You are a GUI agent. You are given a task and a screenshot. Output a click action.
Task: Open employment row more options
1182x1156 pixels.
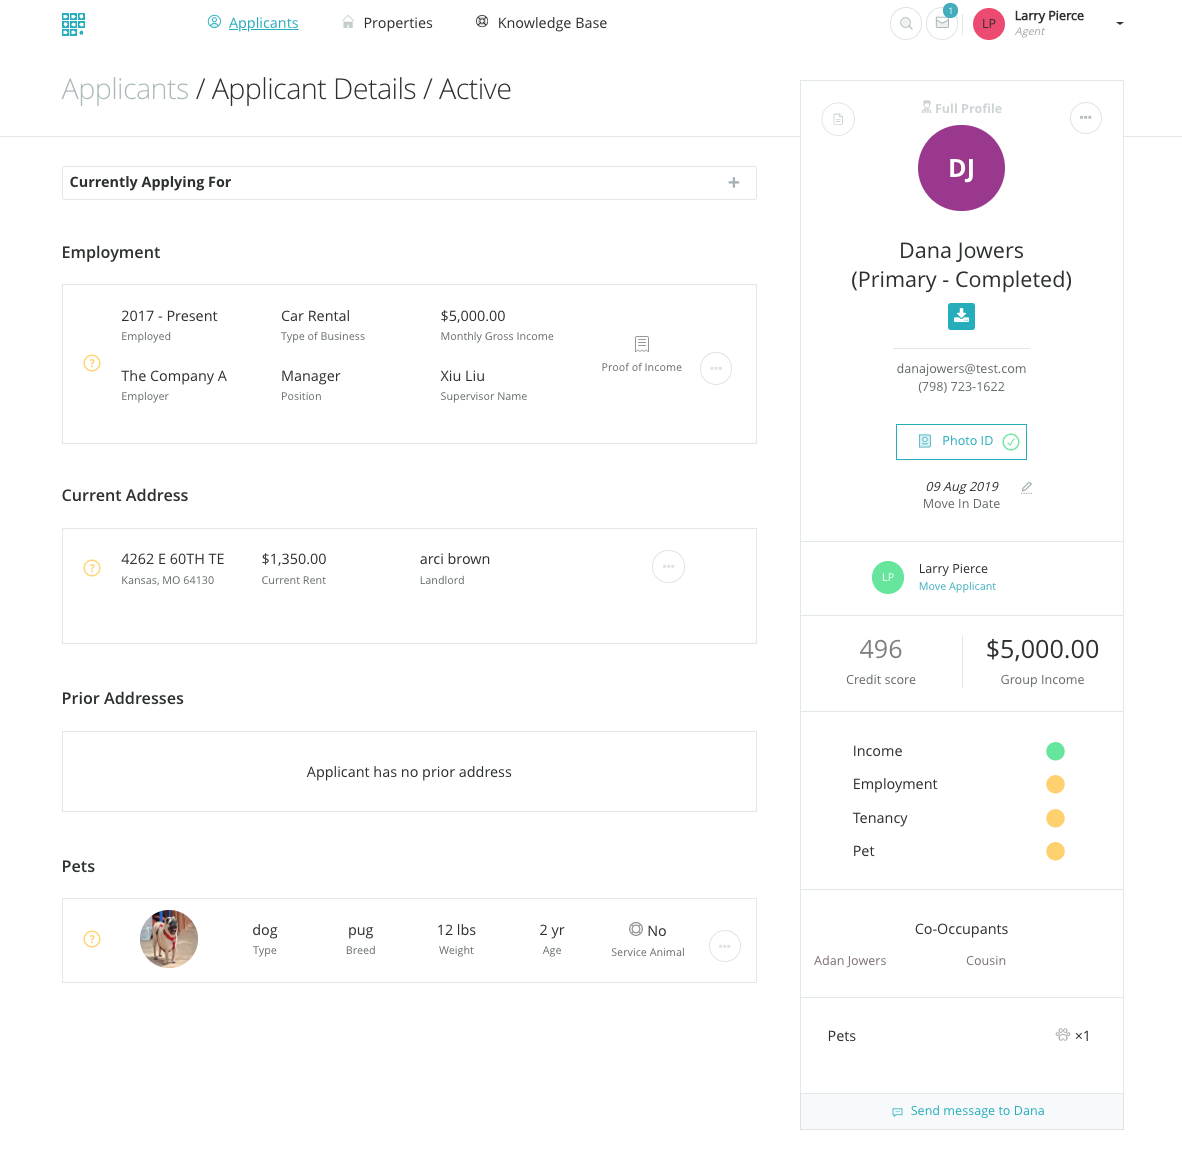[x=716, y=368]
